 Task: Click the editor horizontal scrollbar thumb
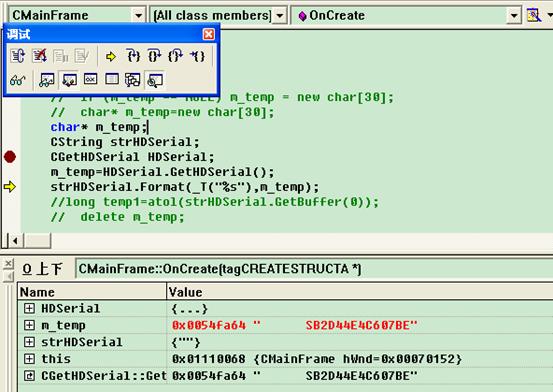pos(37,241)
